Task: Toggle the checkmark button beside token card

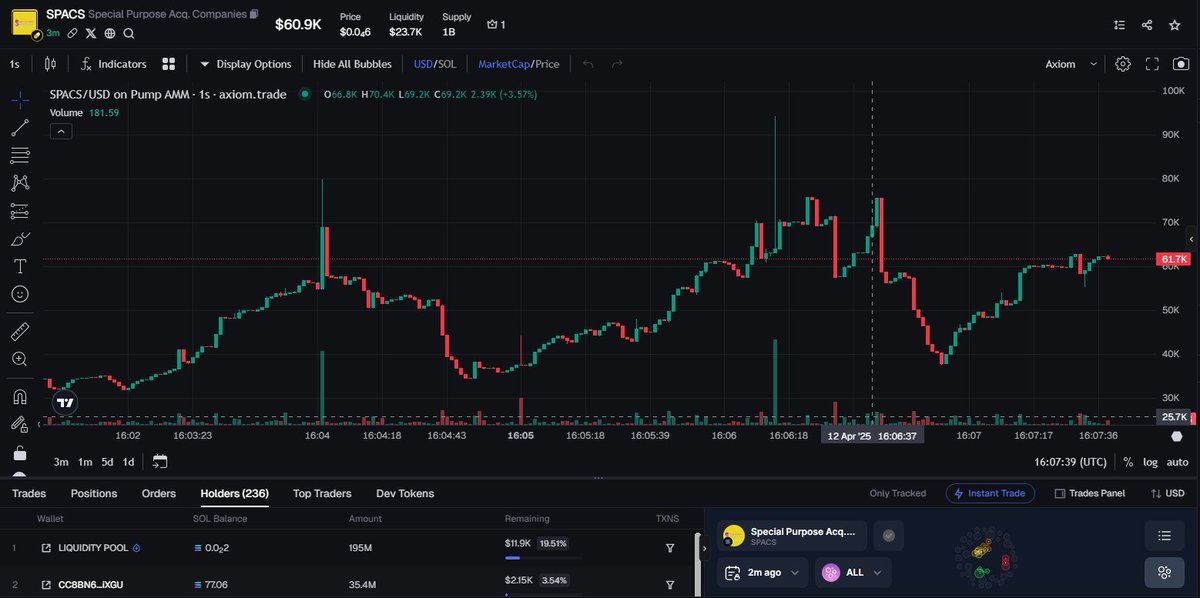Action: [x=889, y=536]
